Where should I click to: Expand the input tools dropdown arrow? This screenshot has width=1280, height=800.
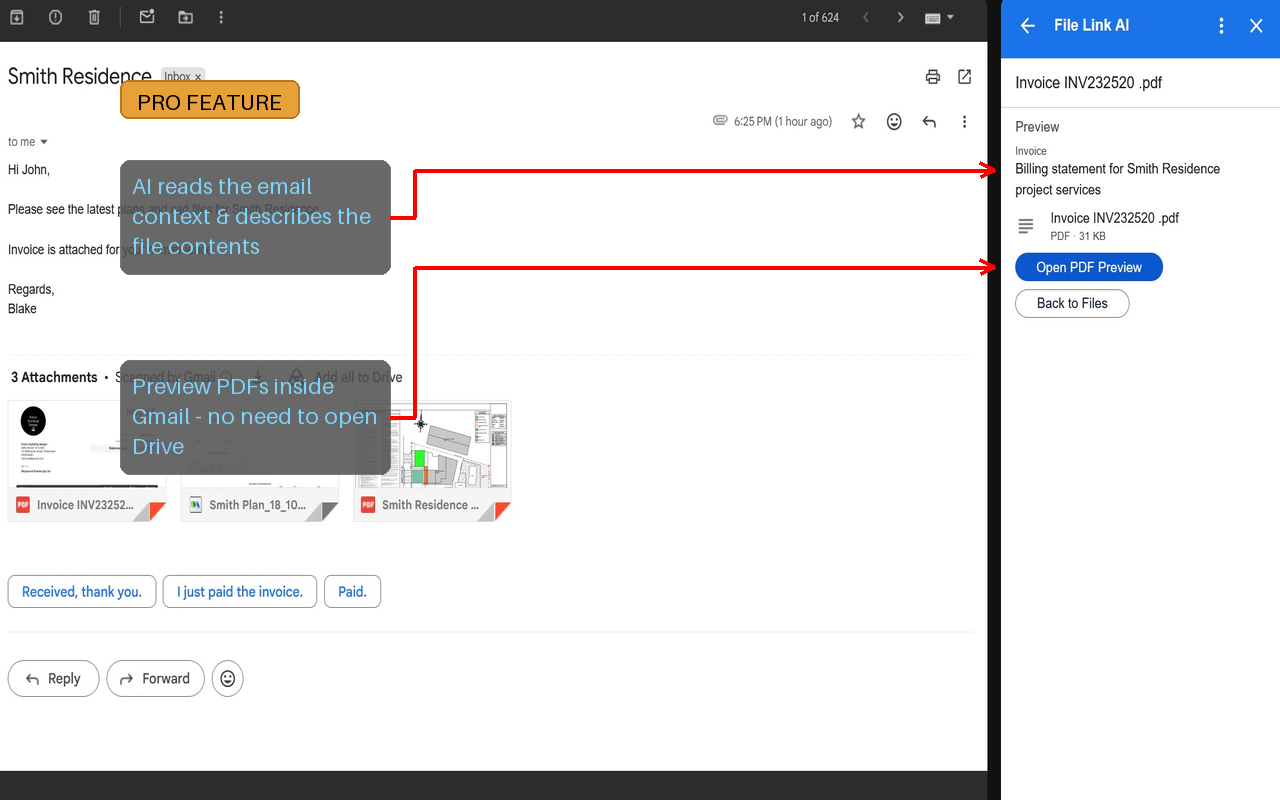pyautogui.click(x=950, y=17)
